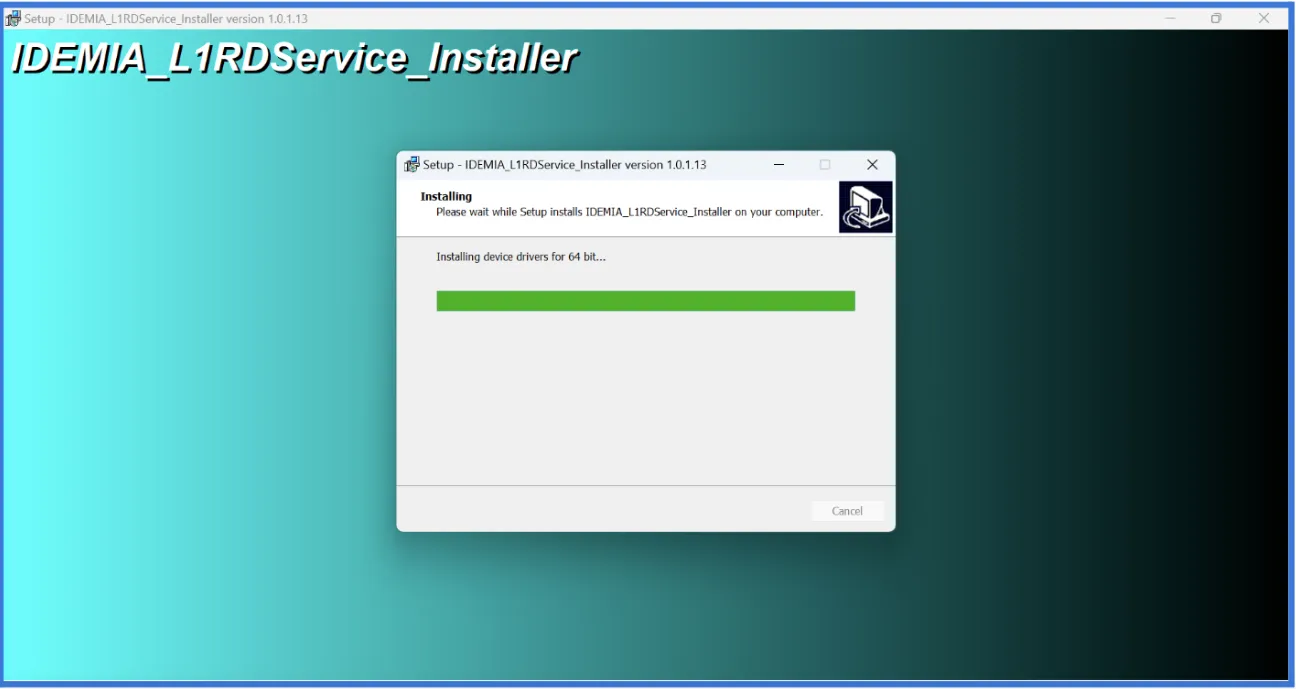Click the outer window title text
This screenshot has height=689, width=1296.
pyautogui.click(x=166, y=19)
